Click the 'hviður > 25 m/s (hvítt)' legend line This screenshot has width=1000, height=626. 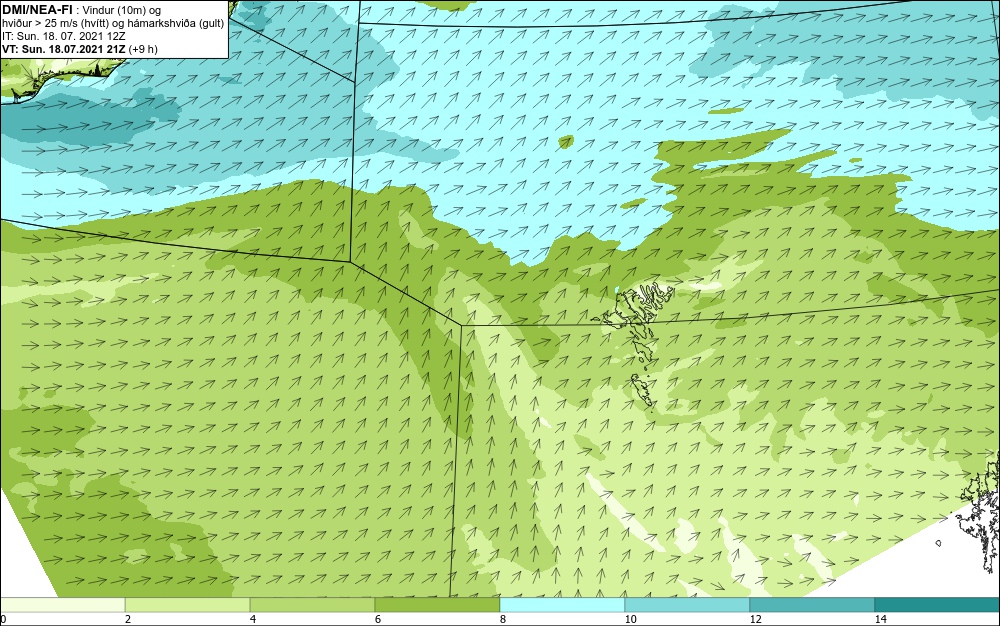pos(59,23)
